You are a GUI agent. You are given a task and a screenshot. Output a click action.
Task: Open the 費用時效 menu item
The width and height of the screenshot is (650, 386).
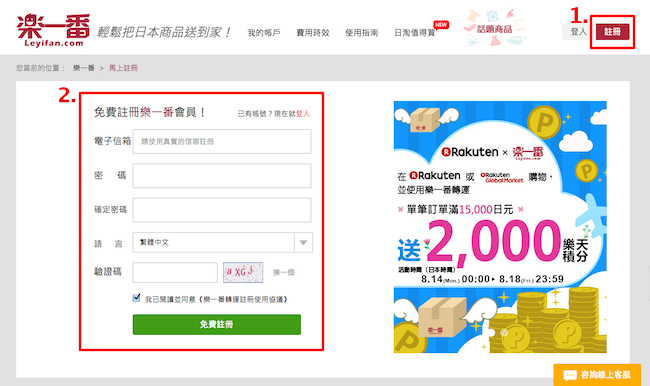coord(313,32)
